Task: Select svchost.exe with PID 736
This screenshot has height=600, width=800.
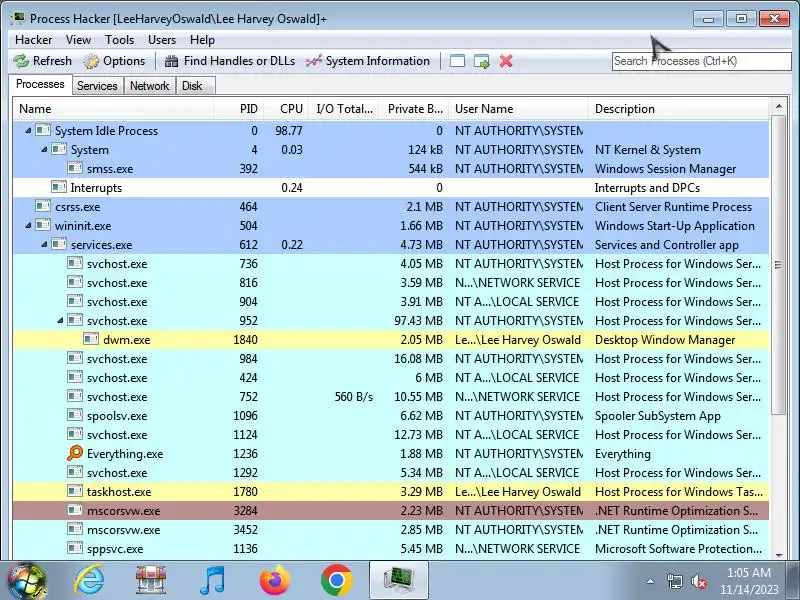Action: point(391,264)
